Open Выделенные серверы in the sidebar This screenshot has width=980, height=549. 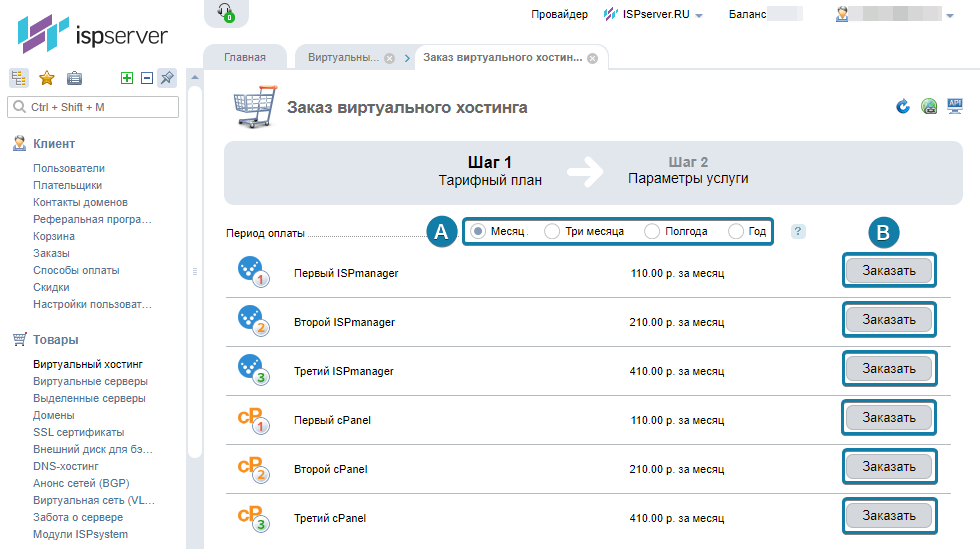pyautogui.click(x=89, y=398)
